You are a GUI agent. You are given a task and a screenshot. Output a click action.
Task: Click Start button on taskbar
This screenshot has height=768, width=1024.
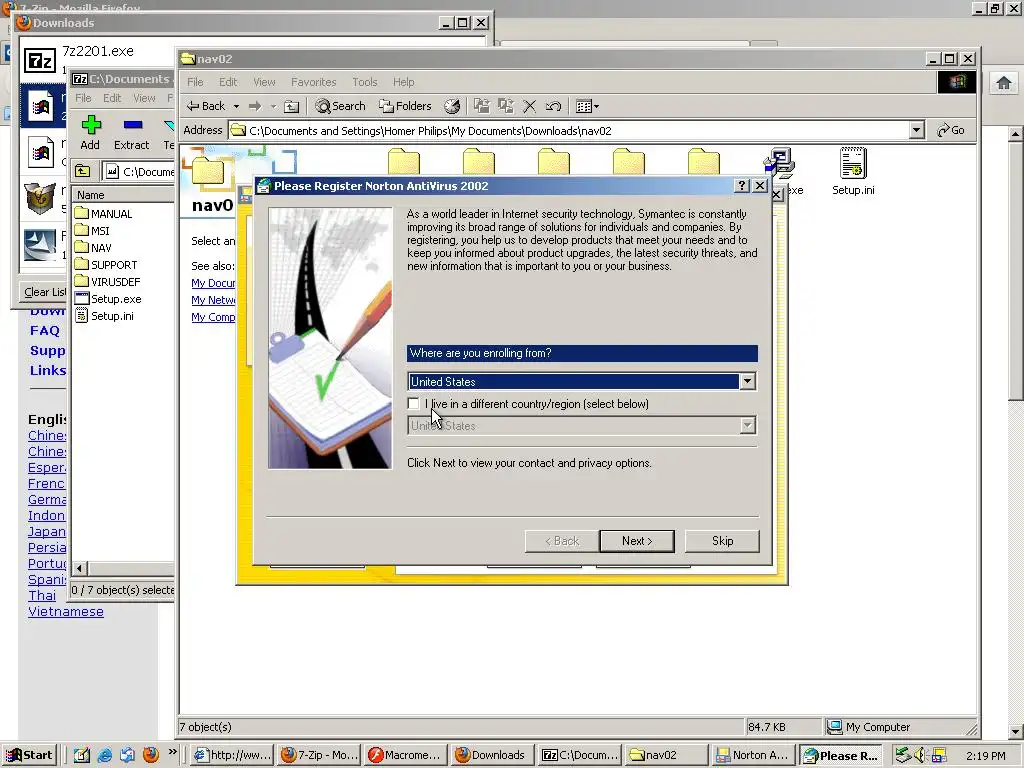click(29, 755)
